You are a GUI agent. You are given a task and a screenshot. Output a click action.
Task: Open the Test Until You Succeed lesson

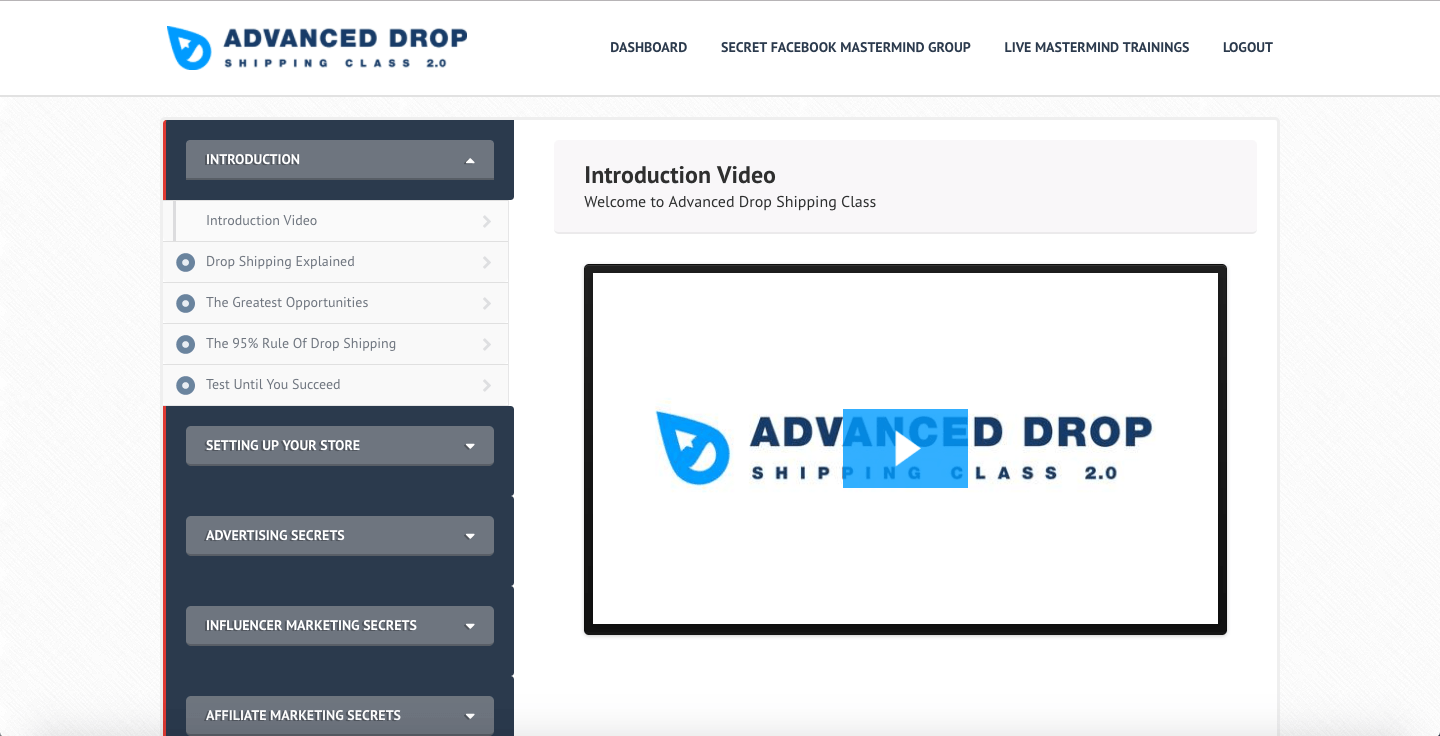(335, 385)
